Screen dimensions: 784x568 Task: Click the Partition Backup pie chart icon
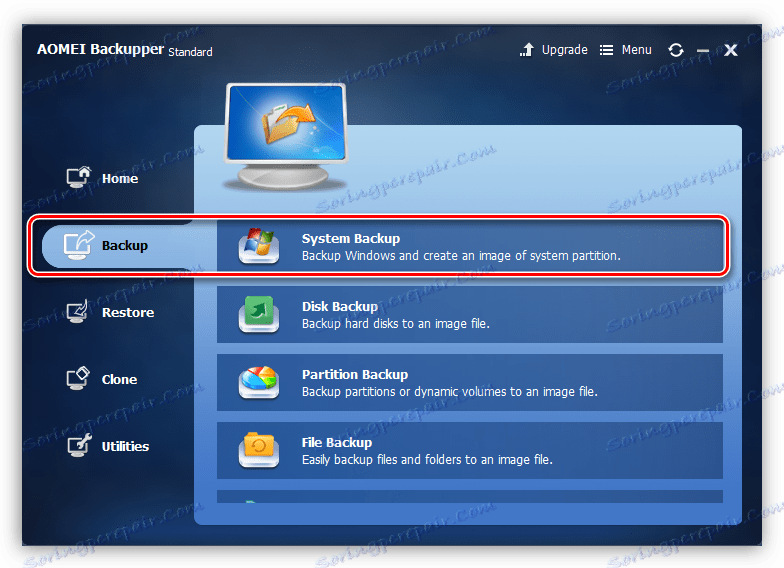click(258, 382)
